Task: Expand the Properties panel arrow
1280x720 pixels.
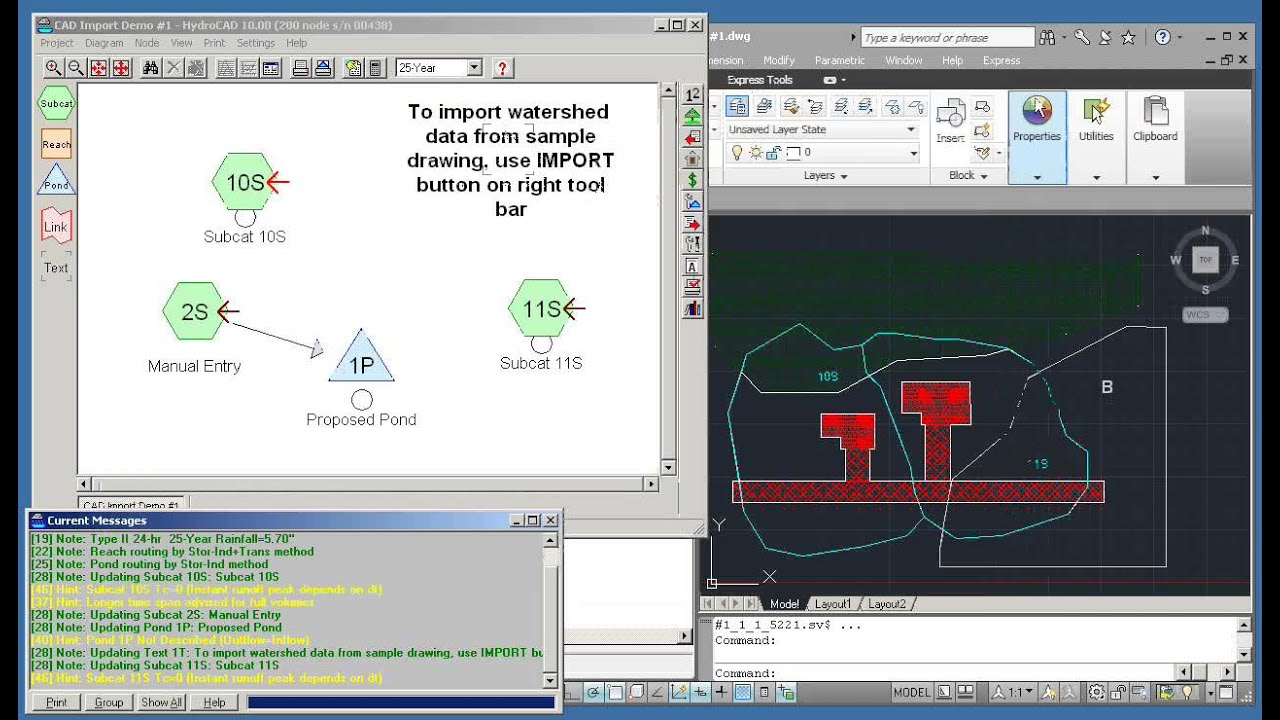Action: [1037, 177]
